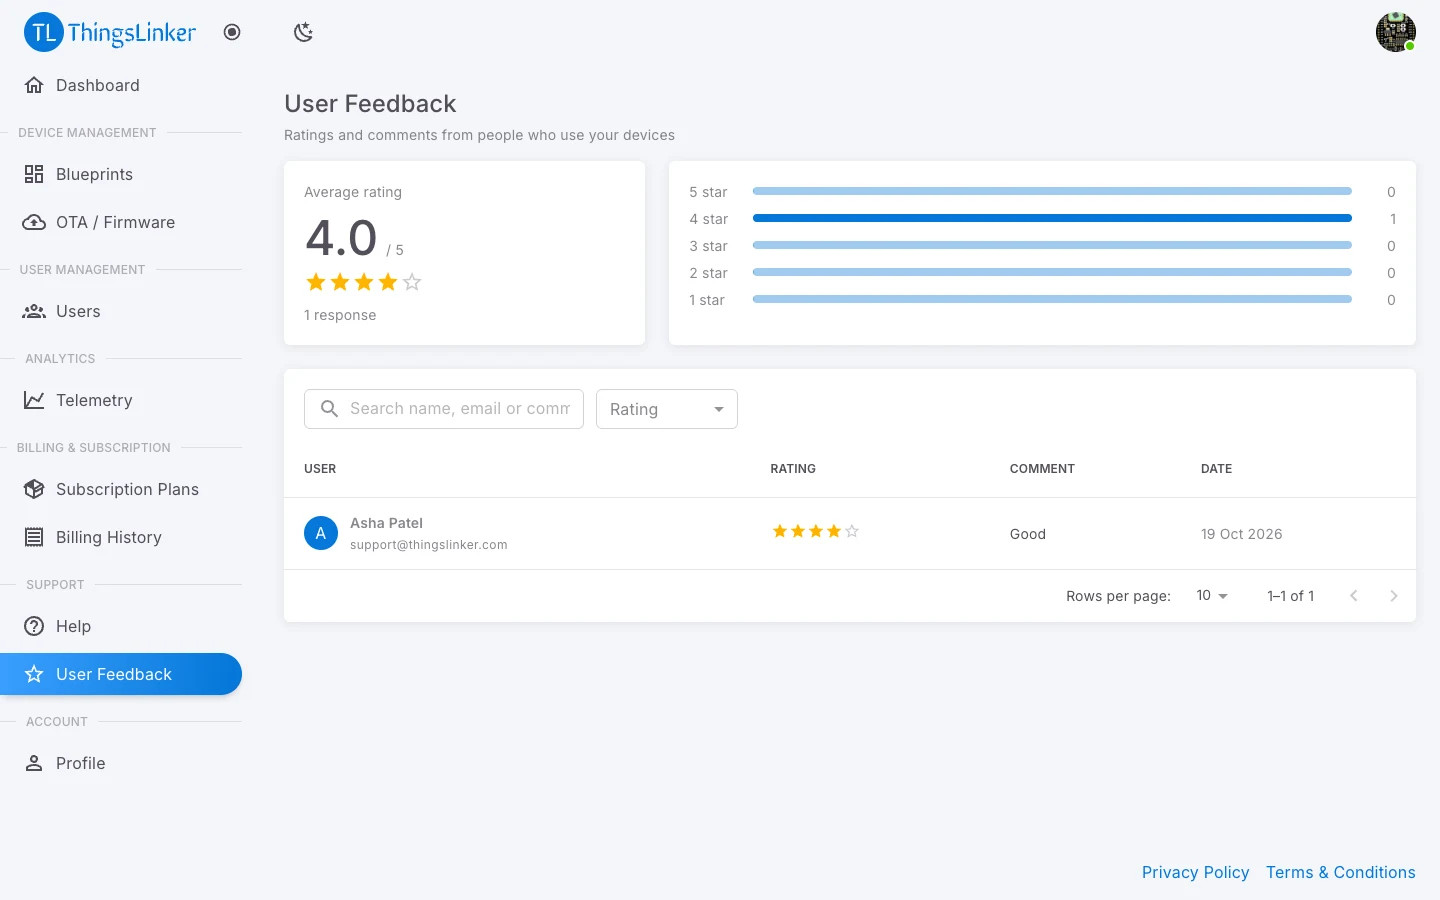The image size is (1440, 900).
Task: Click the '1–1 of 1' pagination text
Action: [x=1291, y=596]
